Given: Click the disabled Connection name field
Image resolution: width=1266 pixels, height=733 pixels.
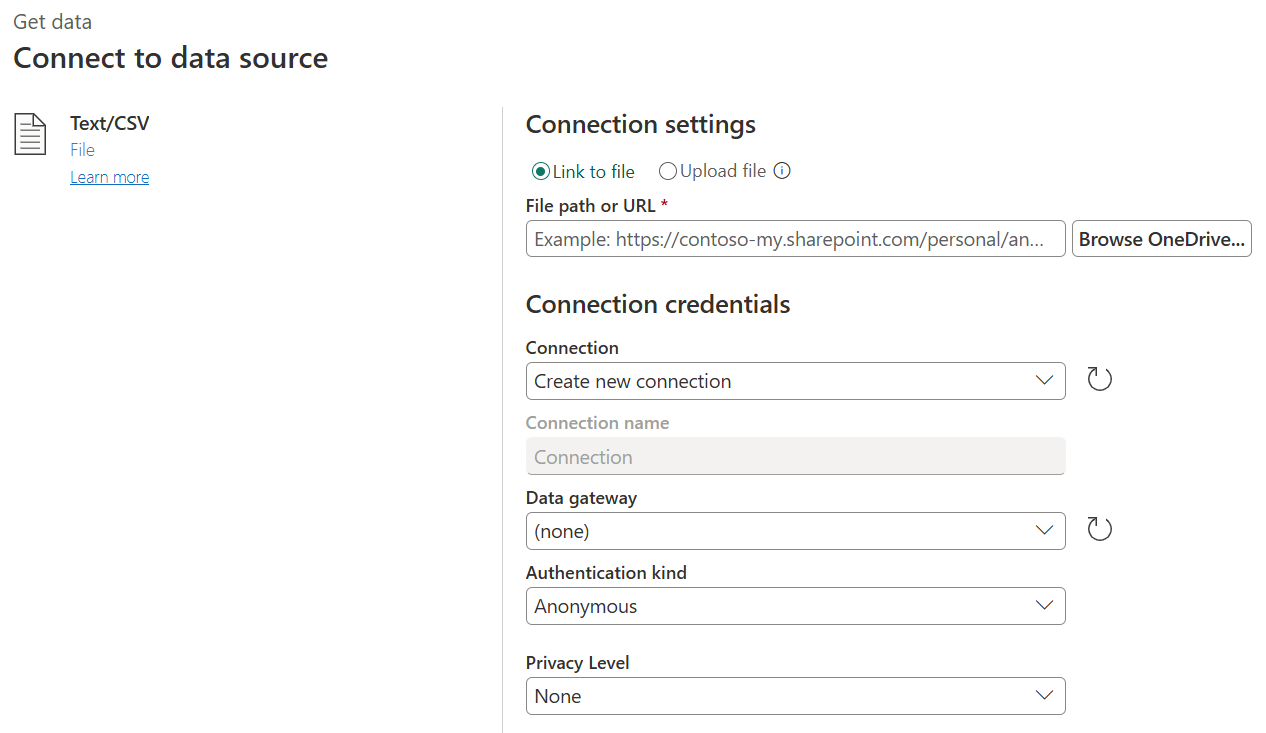Looking at the screenshot, I should coord(795,456).
